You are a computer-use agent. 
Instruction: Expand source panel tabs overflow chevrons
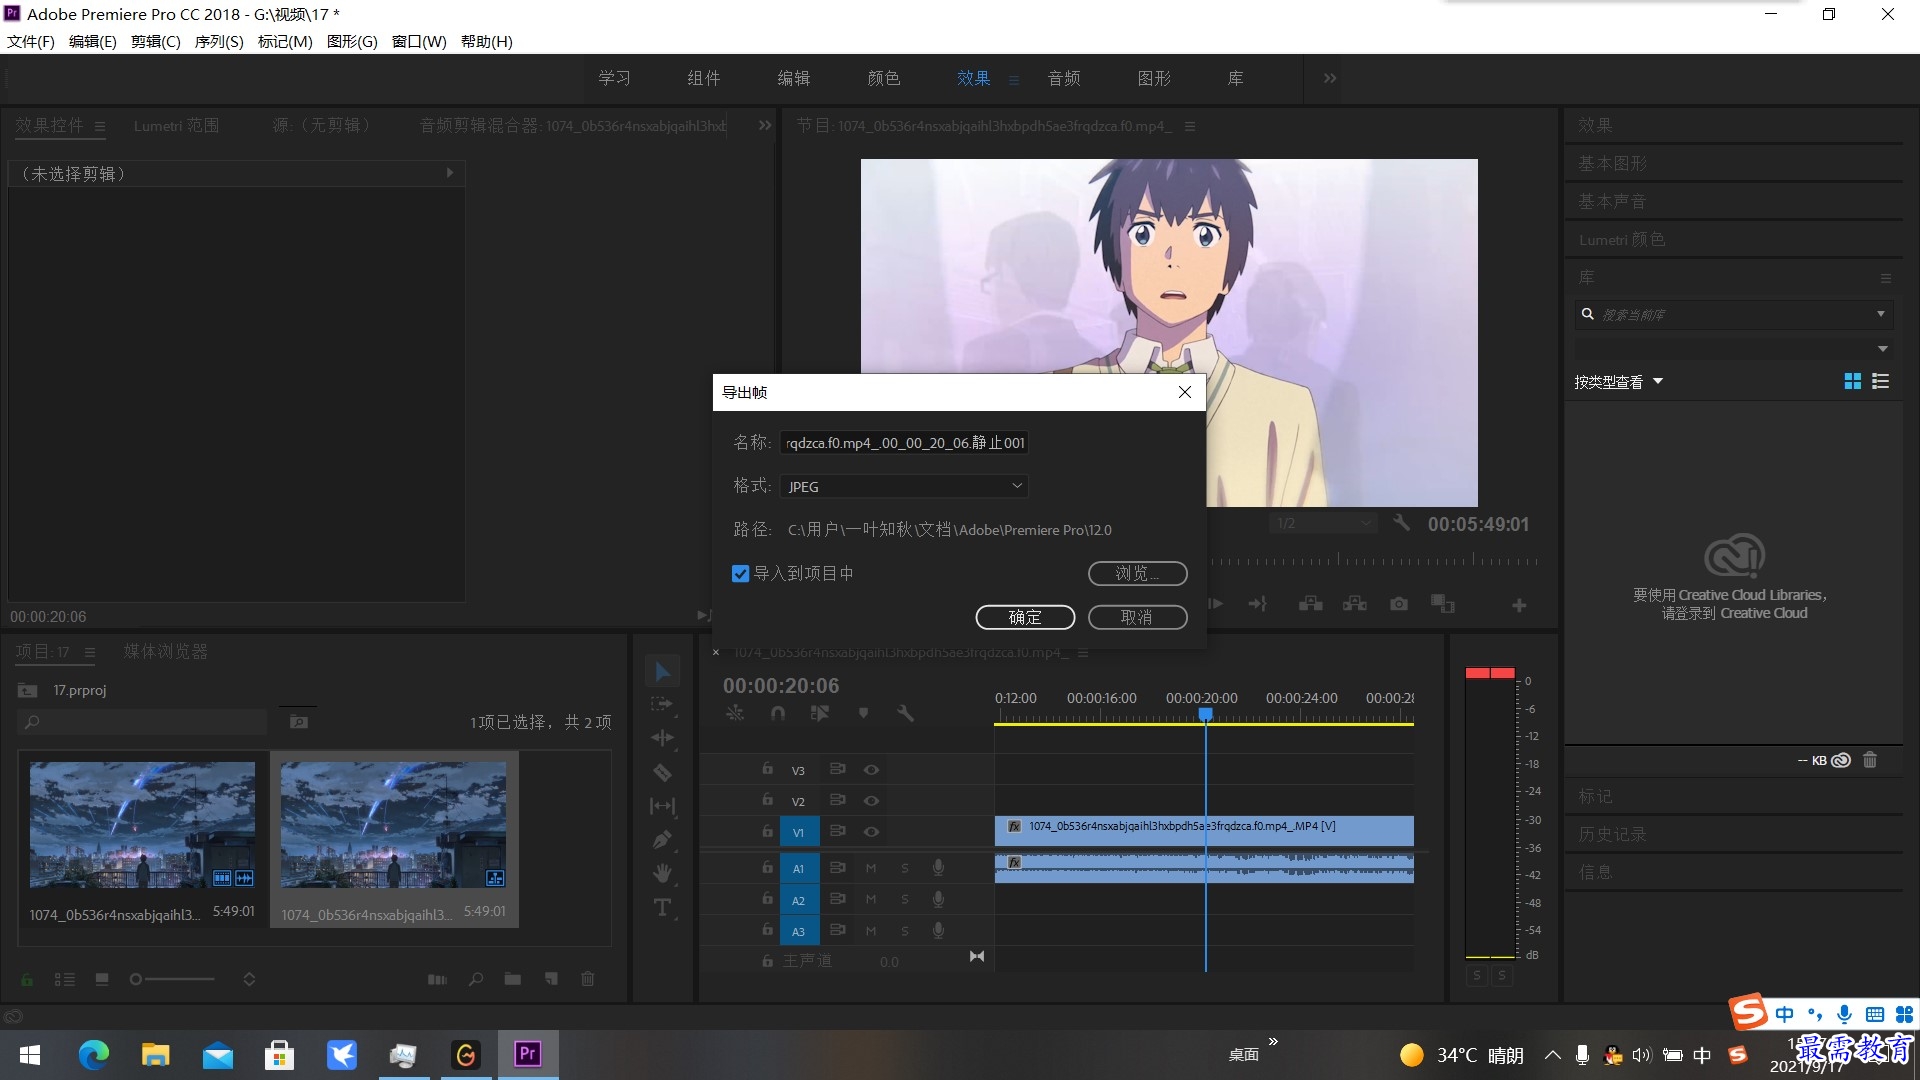click(765, 126)
